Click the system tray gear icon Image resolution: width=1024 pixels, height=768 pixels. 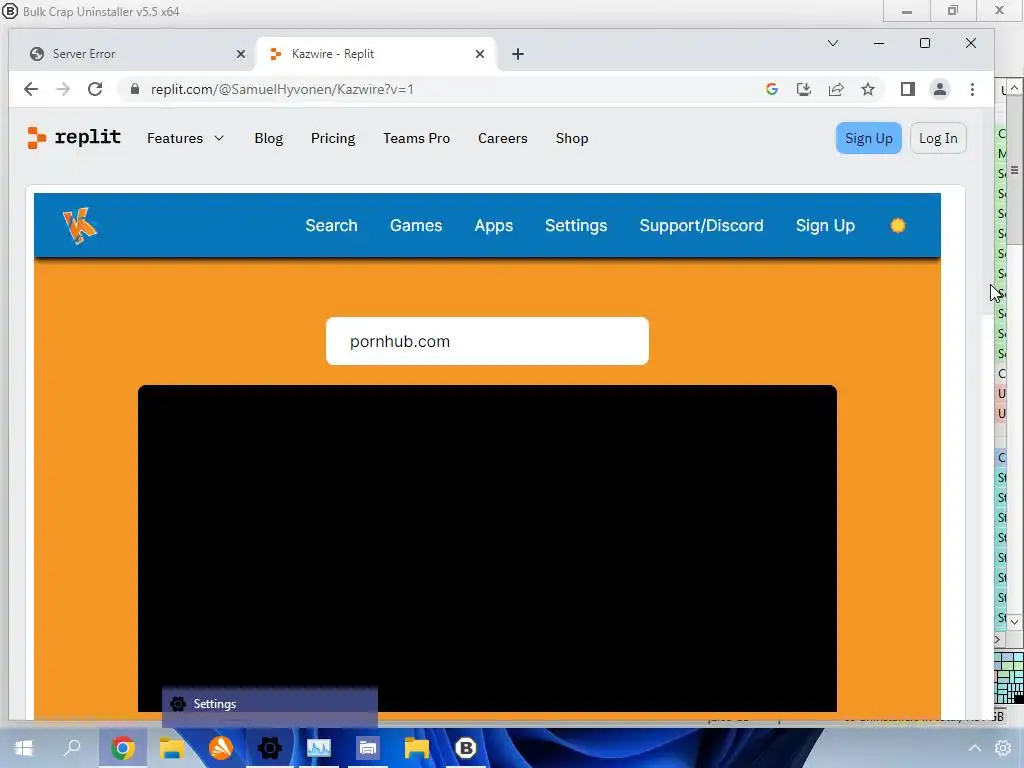(x=1003, y=748)
